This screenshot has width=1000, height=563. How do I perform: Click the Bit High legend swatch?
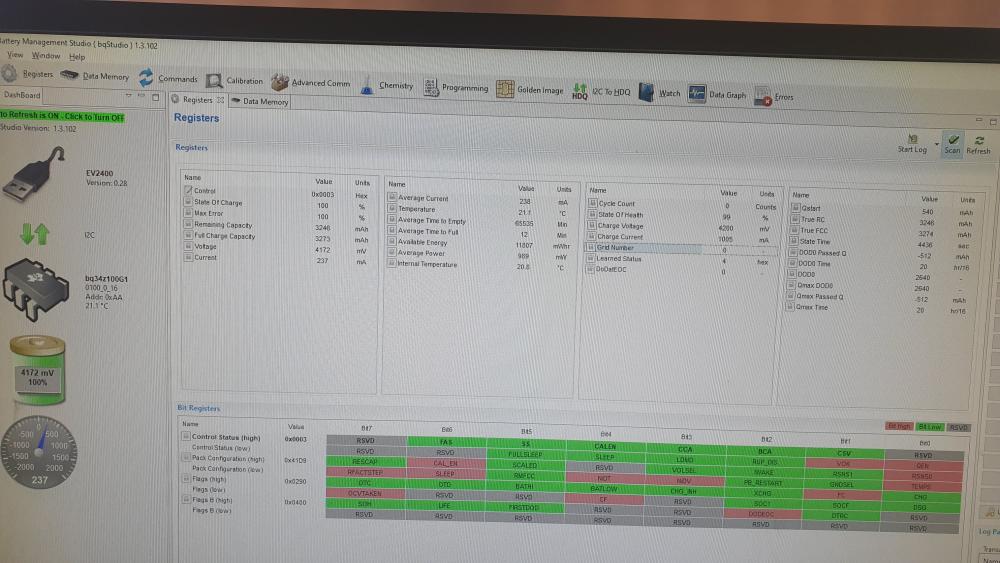pyautogui.click(x=899, y=426)
